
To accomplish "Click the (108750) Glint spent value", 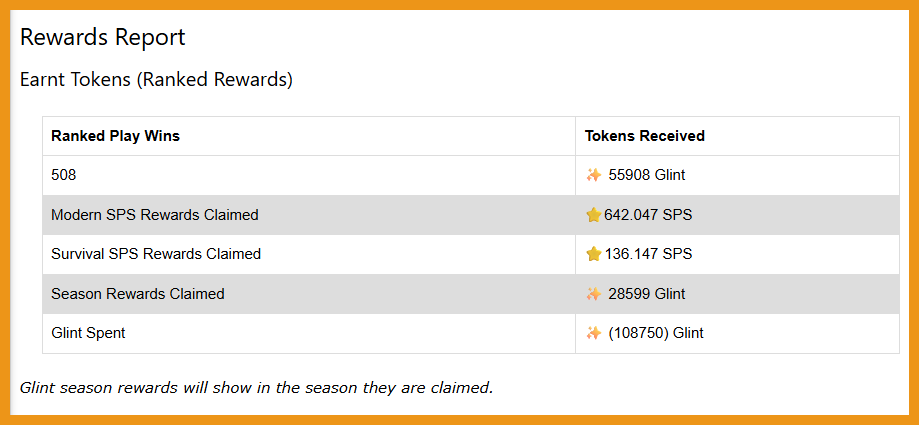I will tap(656, 333).
